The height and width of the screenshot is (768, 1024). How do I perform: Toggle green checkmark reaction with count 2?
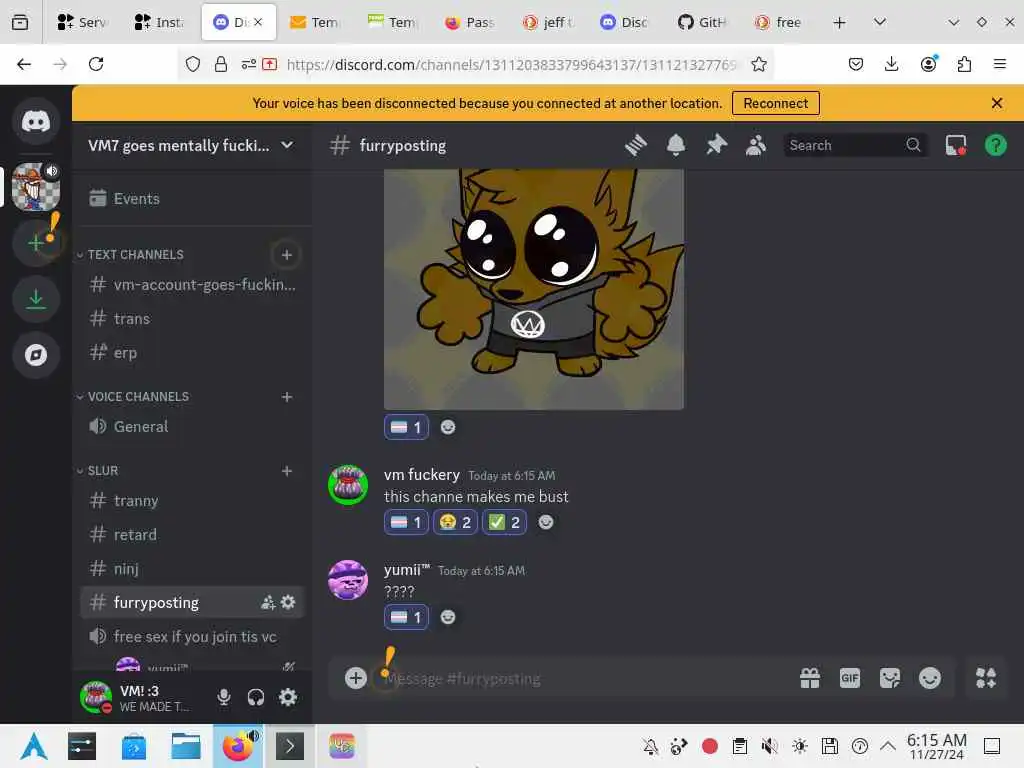(x=504, y=522)
